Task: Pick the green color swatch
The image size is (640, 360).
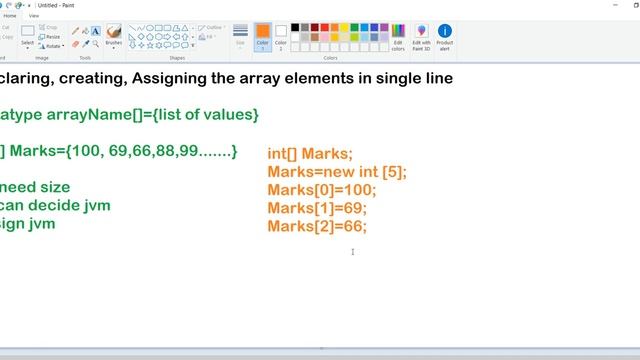Action: coord(354,27)
